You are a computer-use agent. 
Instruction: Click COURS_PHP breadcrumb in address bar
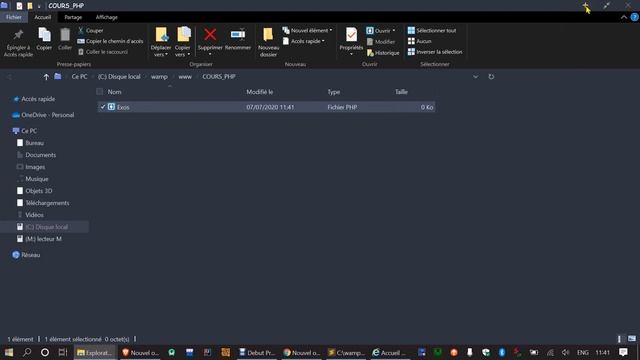pyautogui.click(x=219, y=77)
